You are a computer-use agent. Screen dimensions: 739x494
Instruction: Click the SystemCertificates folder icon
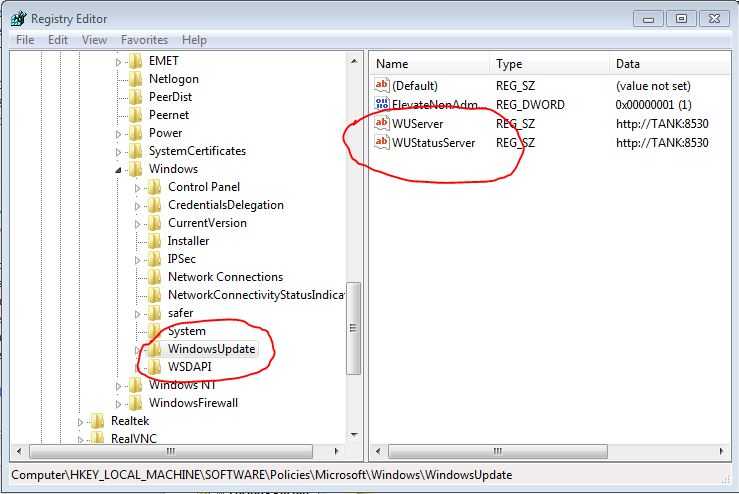point(136,151)
